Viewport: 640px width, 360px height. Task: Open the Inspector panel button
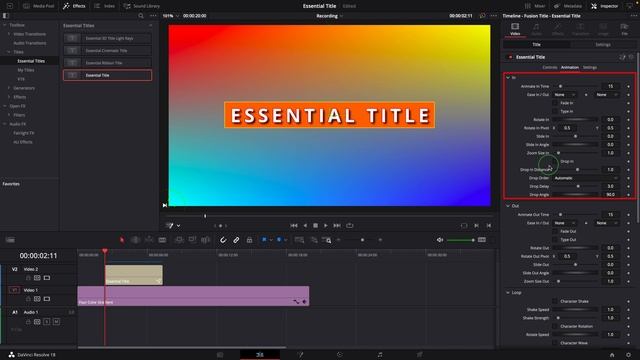click(x=604, y=6)
